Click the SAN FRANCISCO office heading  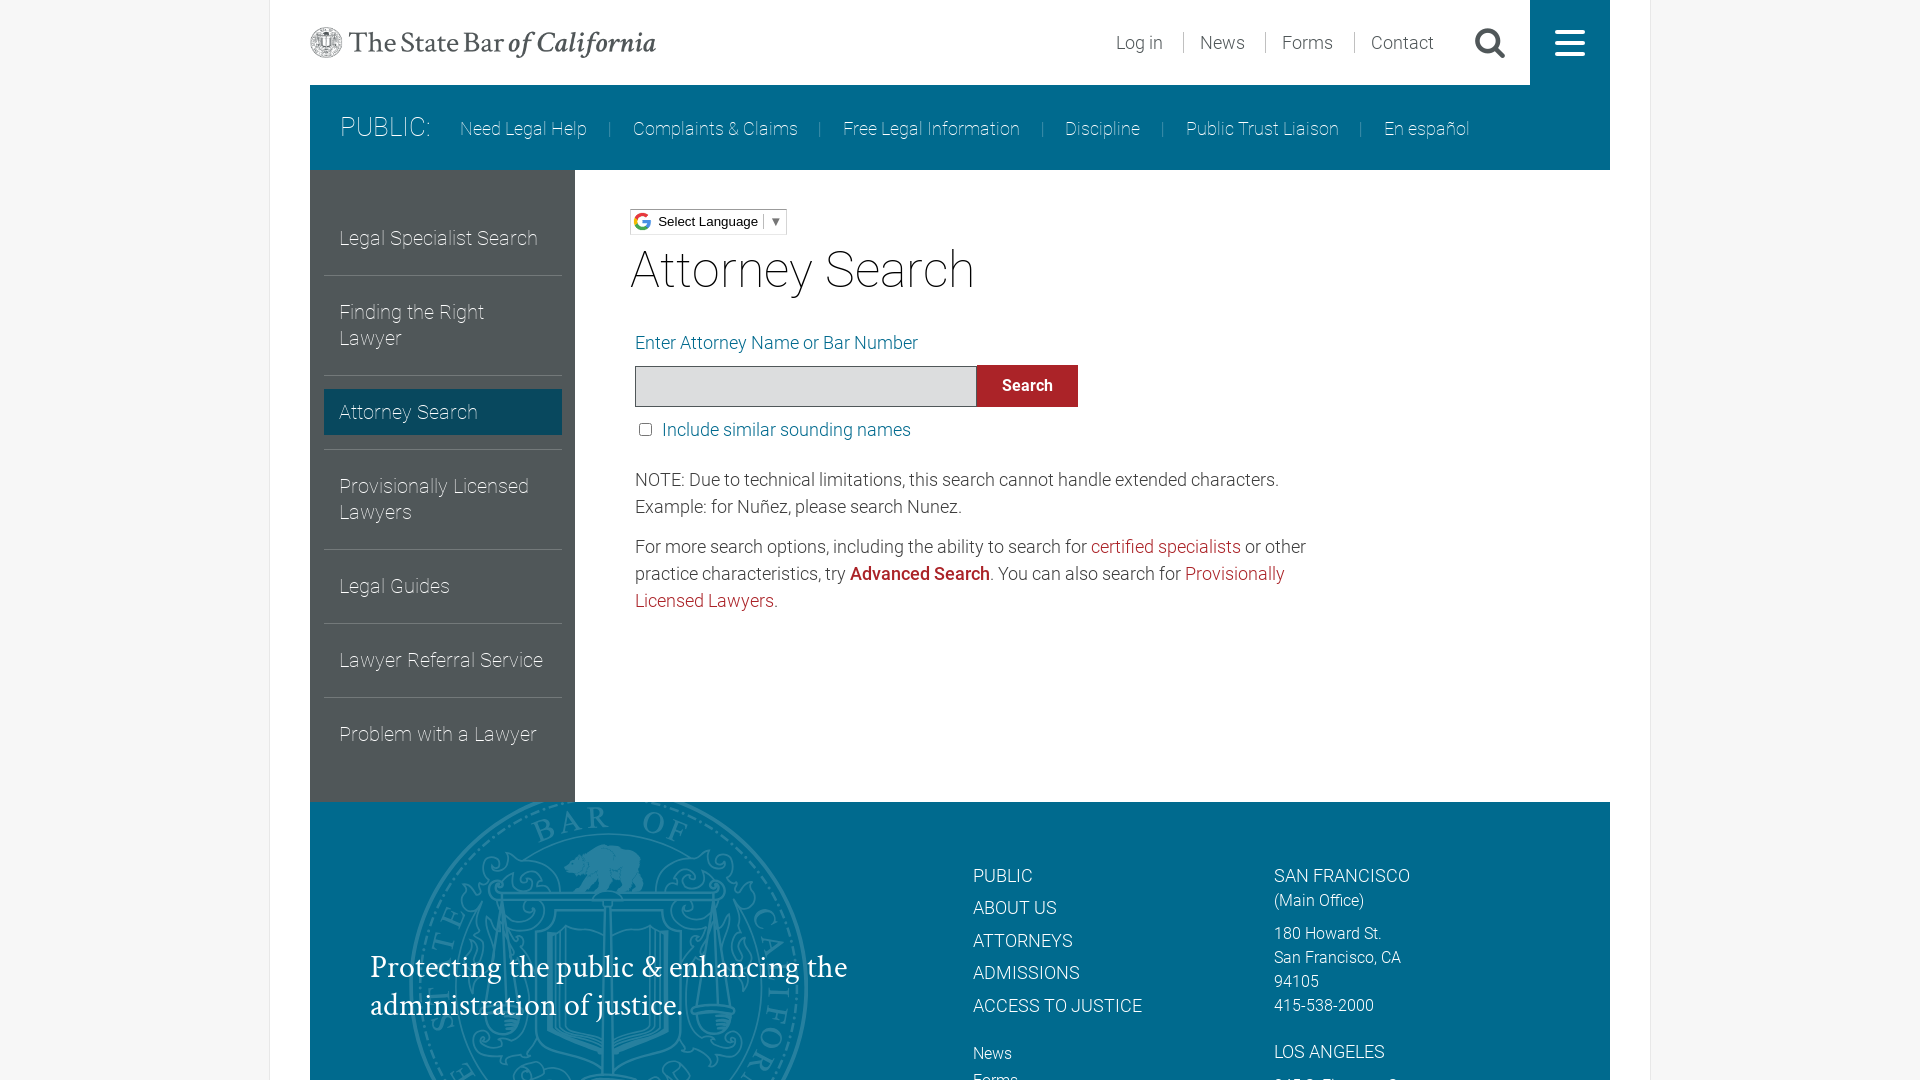pyautogui.click(x=1341, y=876)
